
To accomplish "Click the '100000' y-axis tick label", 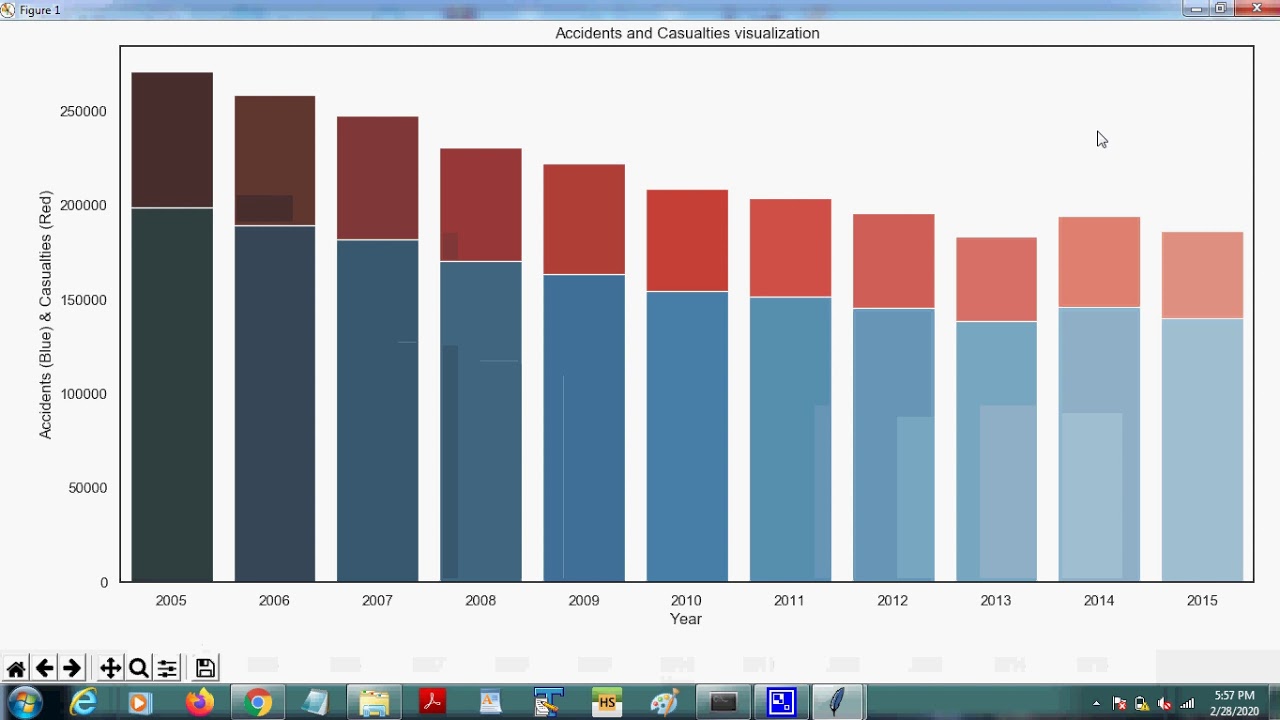I will 83,394.
